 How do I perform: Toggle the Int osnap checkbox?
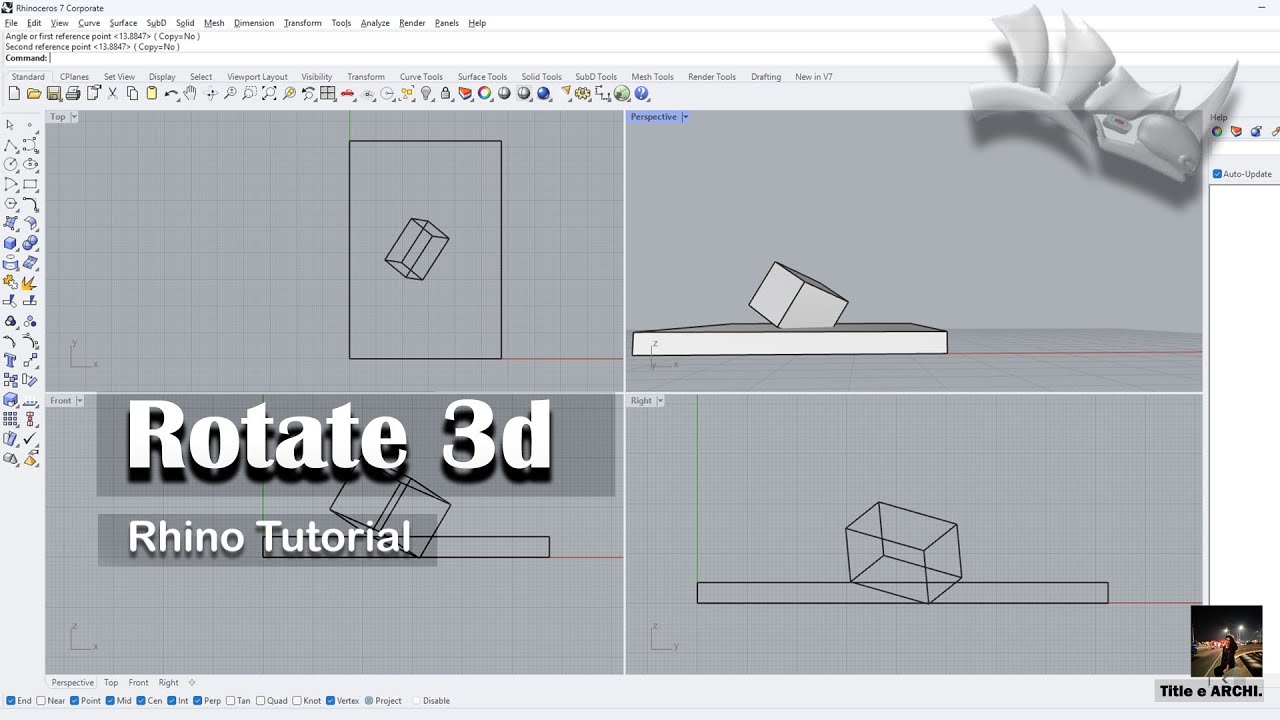[172, 701]
